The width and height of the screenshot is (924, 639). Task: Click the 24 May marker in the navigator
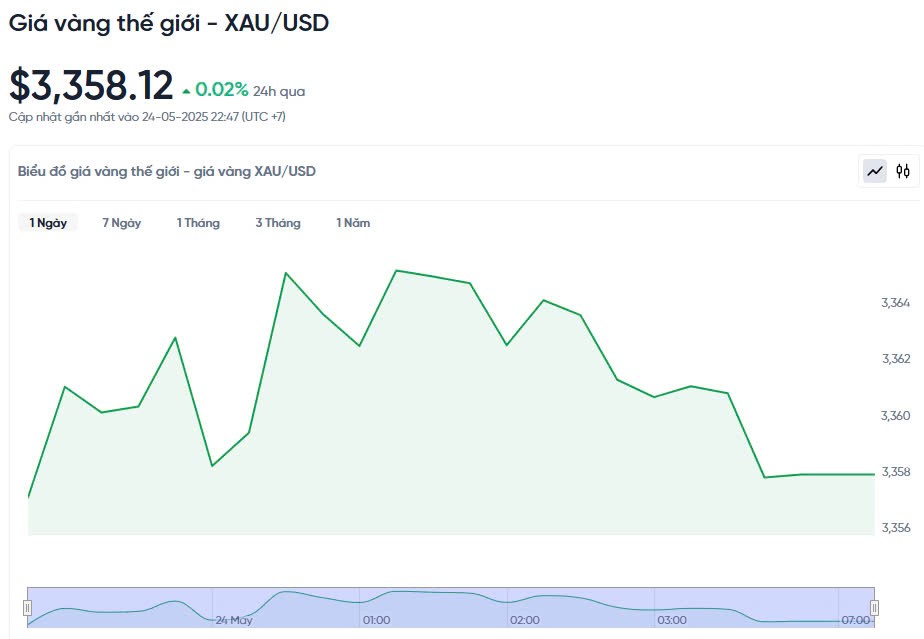pos(234,620)
